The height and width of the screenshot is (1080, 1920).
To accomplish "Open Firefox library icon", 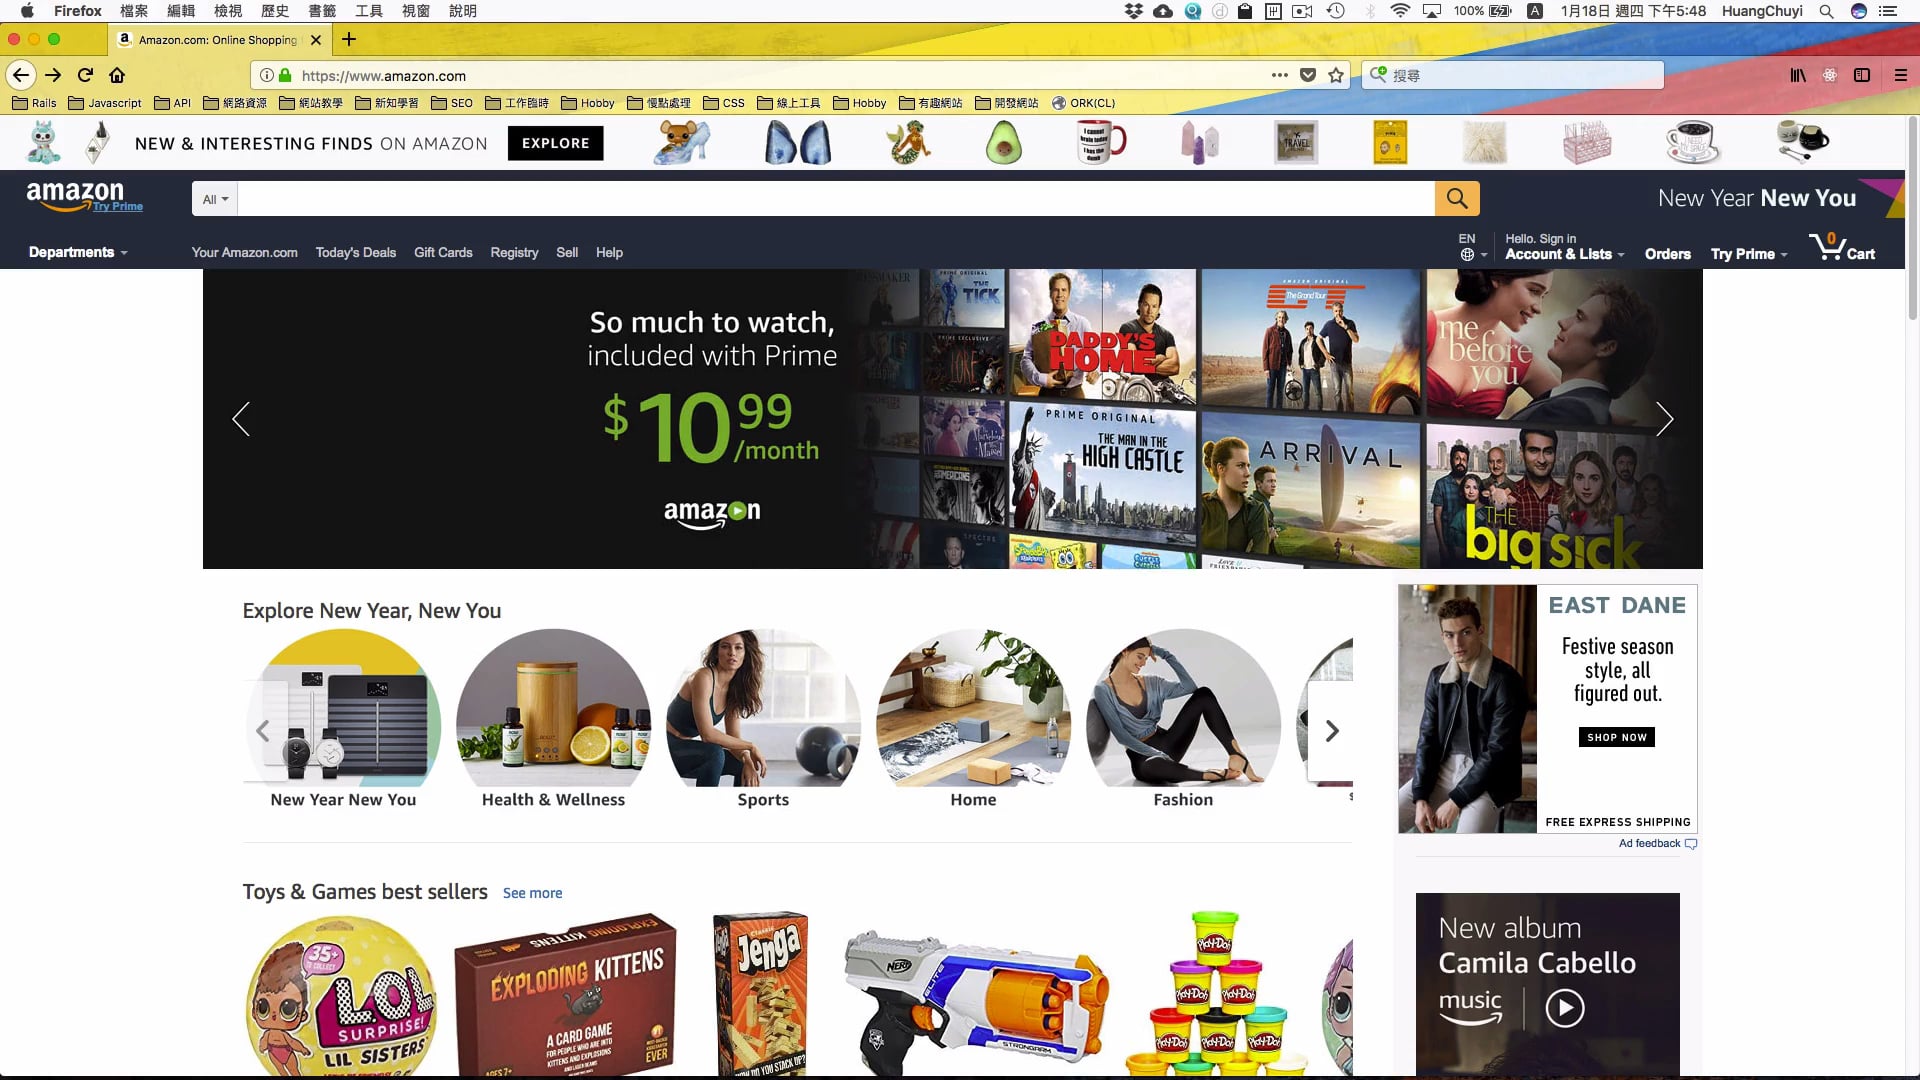I will pos(1798,75).
